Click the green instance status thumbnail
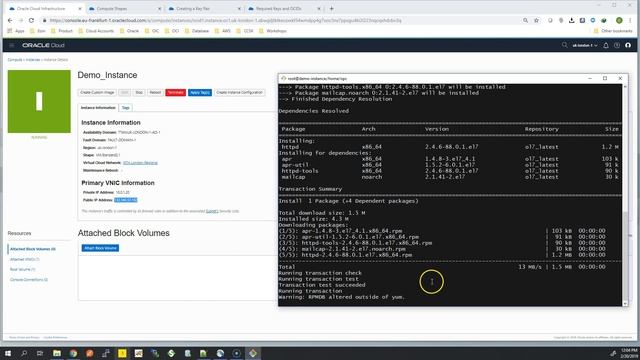The image size is (640, 360). (x=39, y=101)
